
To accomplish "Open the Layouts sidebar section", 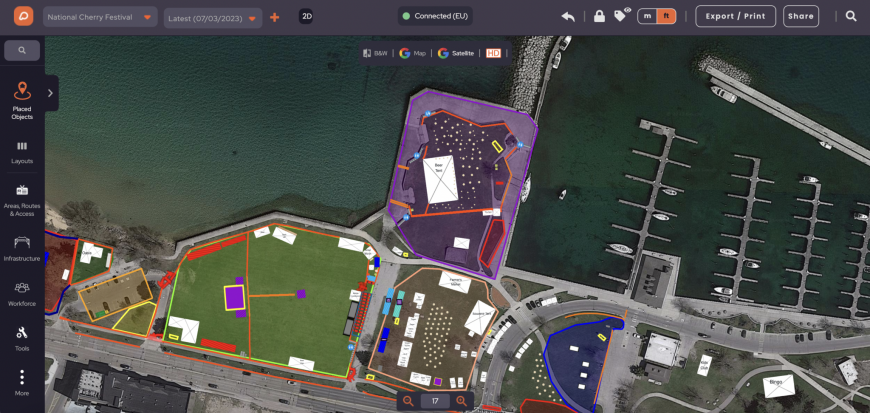I will (x=22, y=152).
